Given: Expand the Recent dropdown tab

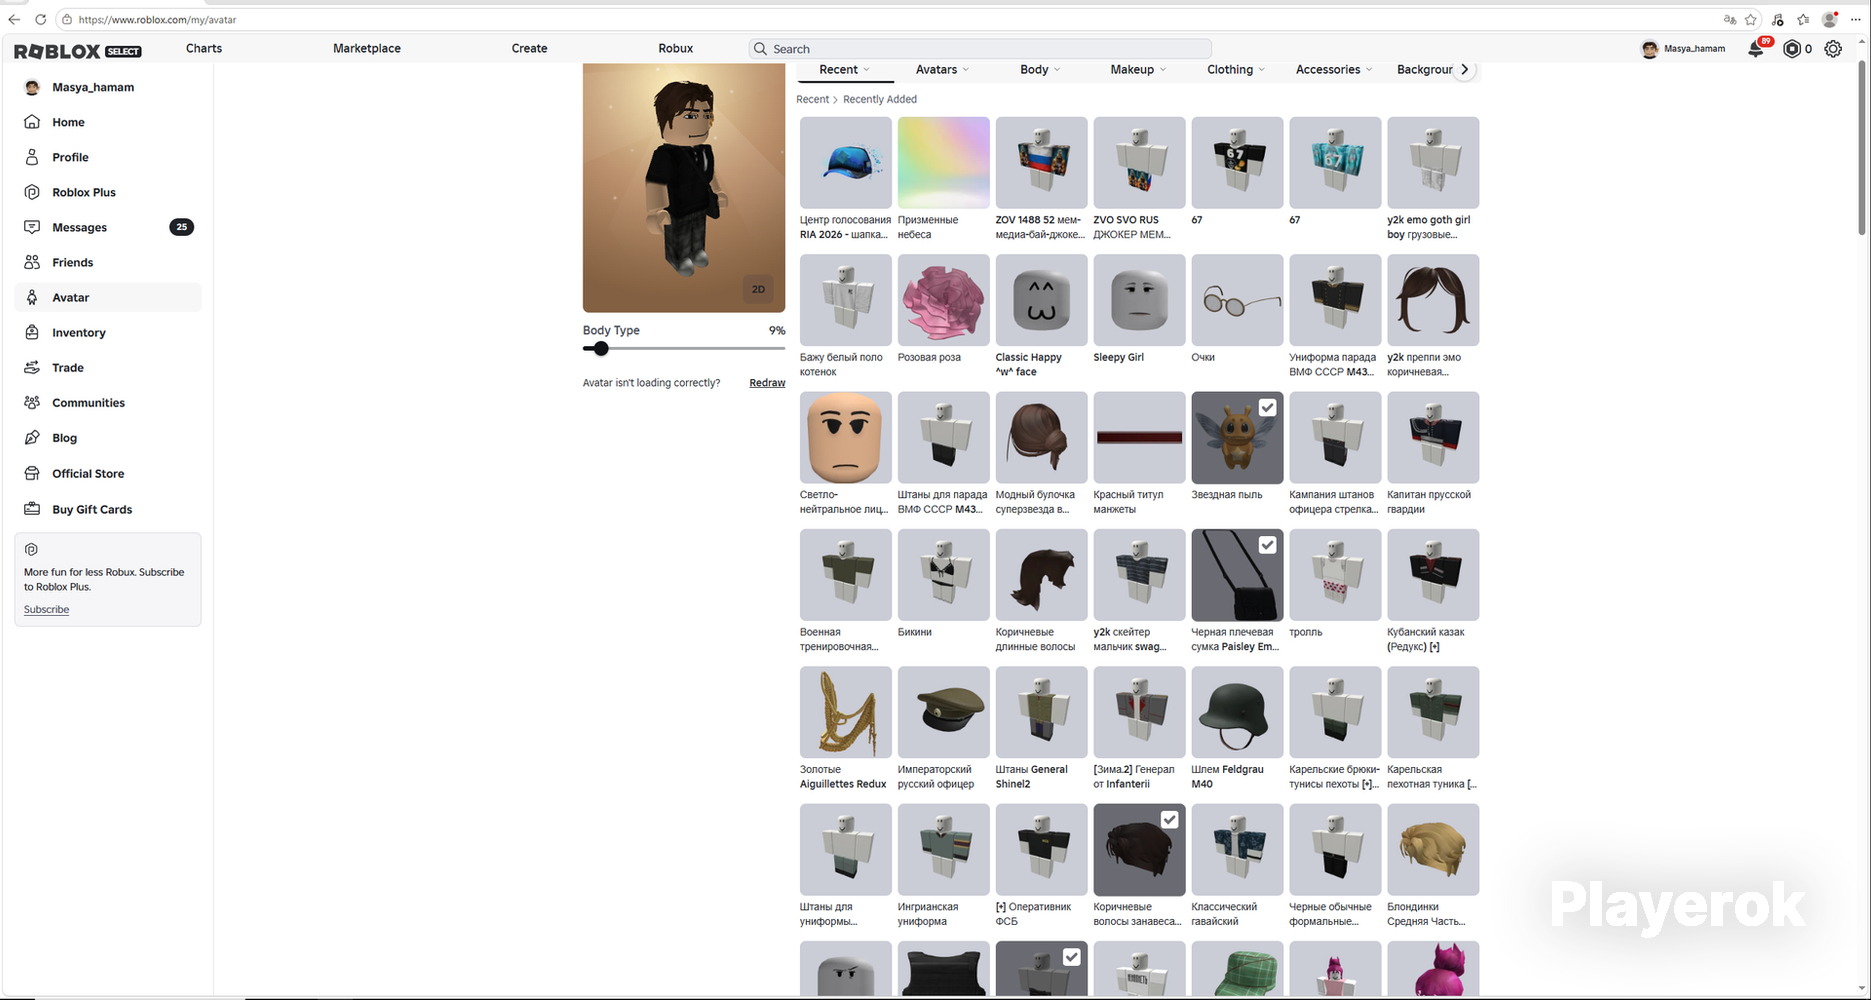Looking at the screenshot, I should pyautogui.click(x=845, y=69).
